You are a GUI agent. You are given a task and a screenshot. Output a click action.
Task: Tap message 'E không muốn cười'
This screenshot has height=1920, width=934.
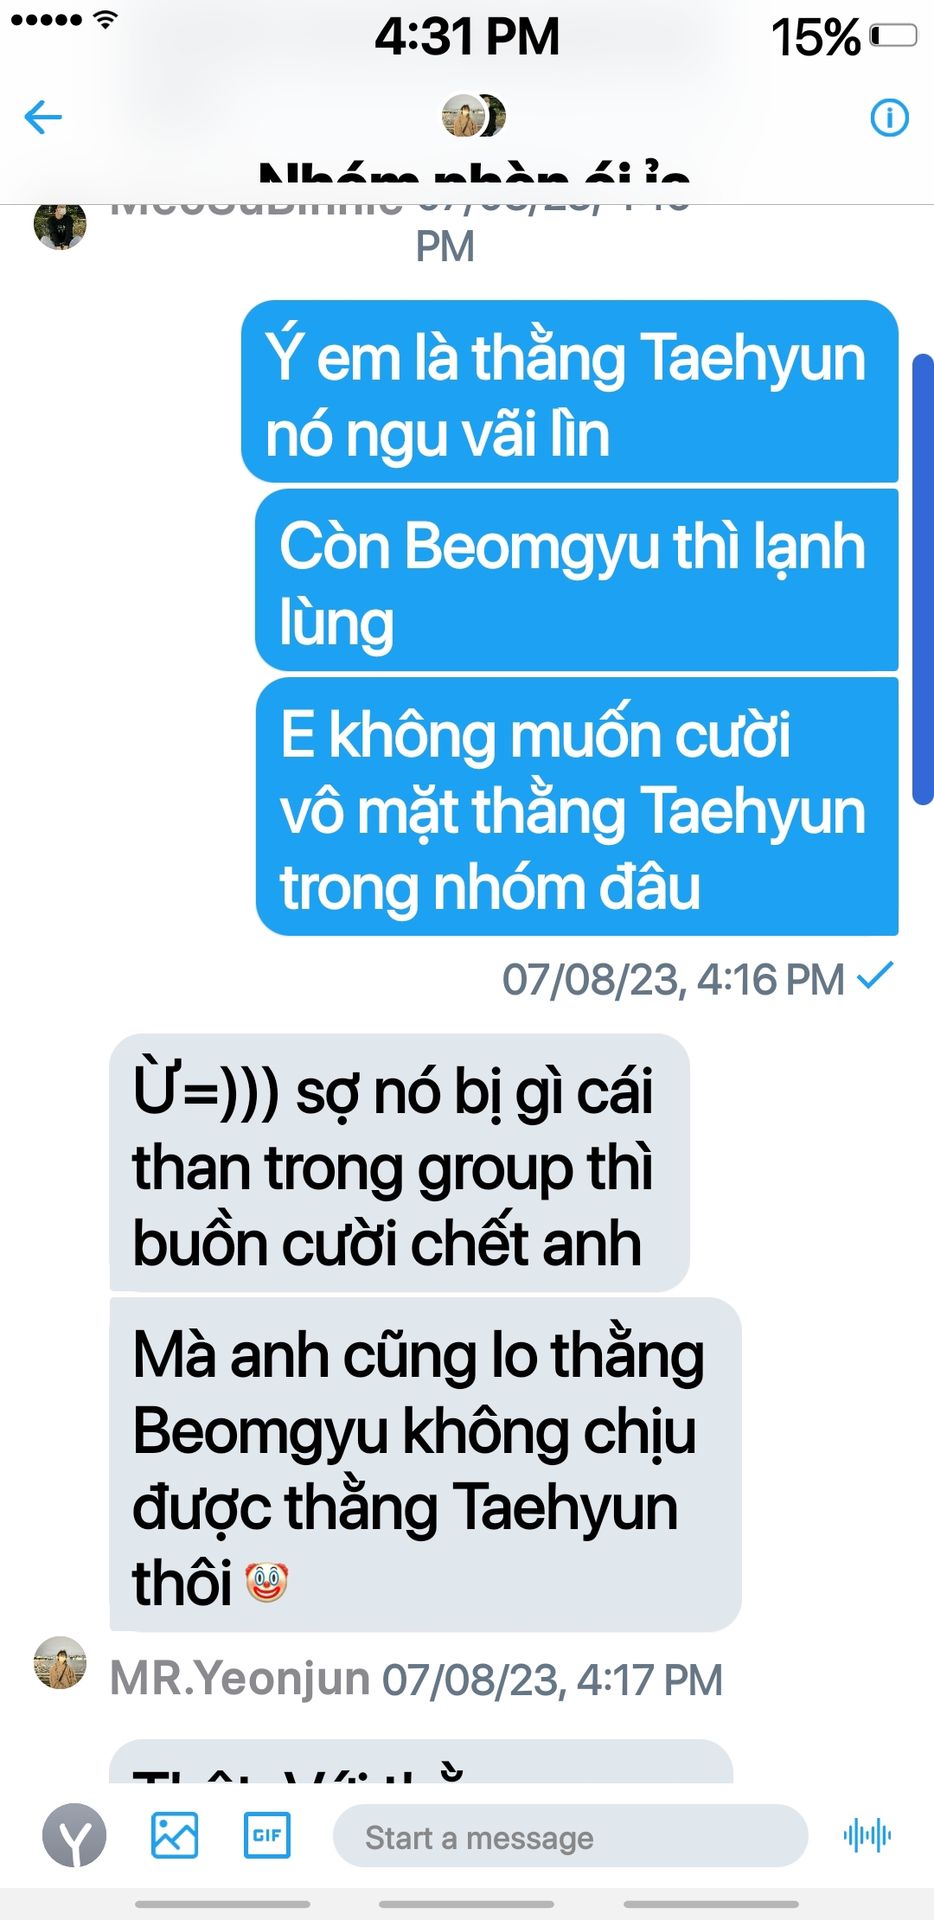577,807
